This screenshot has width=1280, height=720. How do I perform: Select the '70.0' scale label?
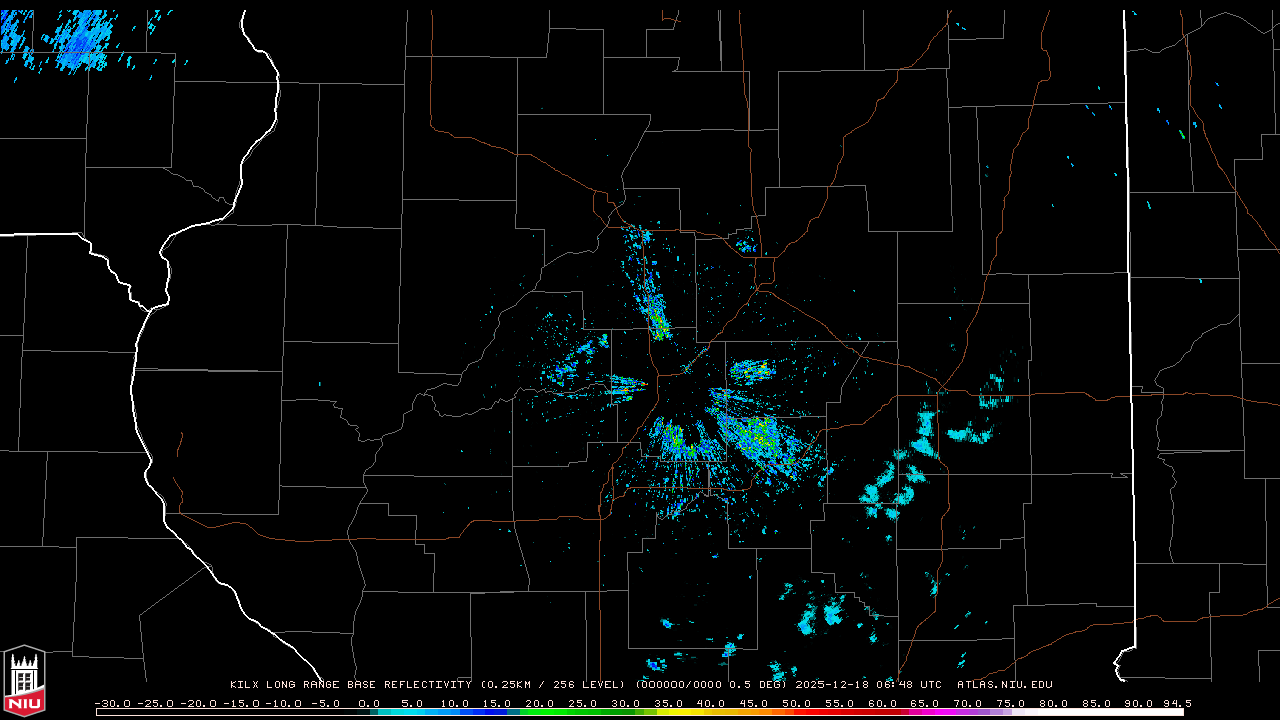pyautogui.click(x=968, y=703)
